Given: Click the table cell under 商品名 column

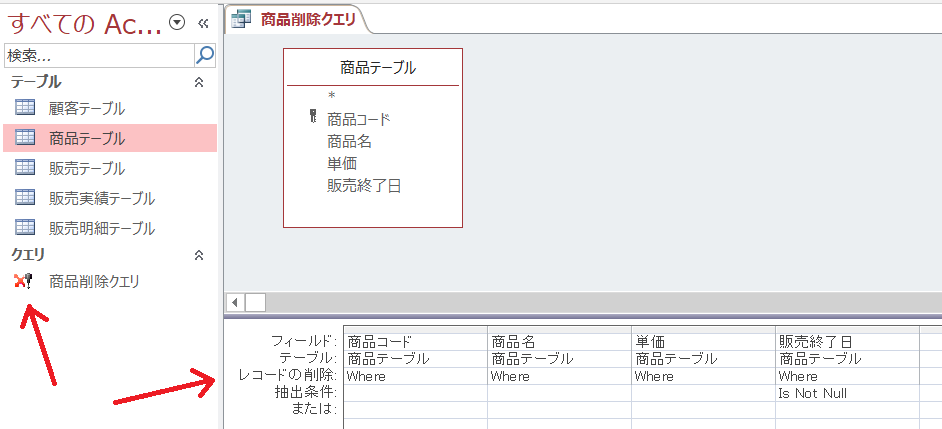Looking at the screenshot, I should coord(559,359).
